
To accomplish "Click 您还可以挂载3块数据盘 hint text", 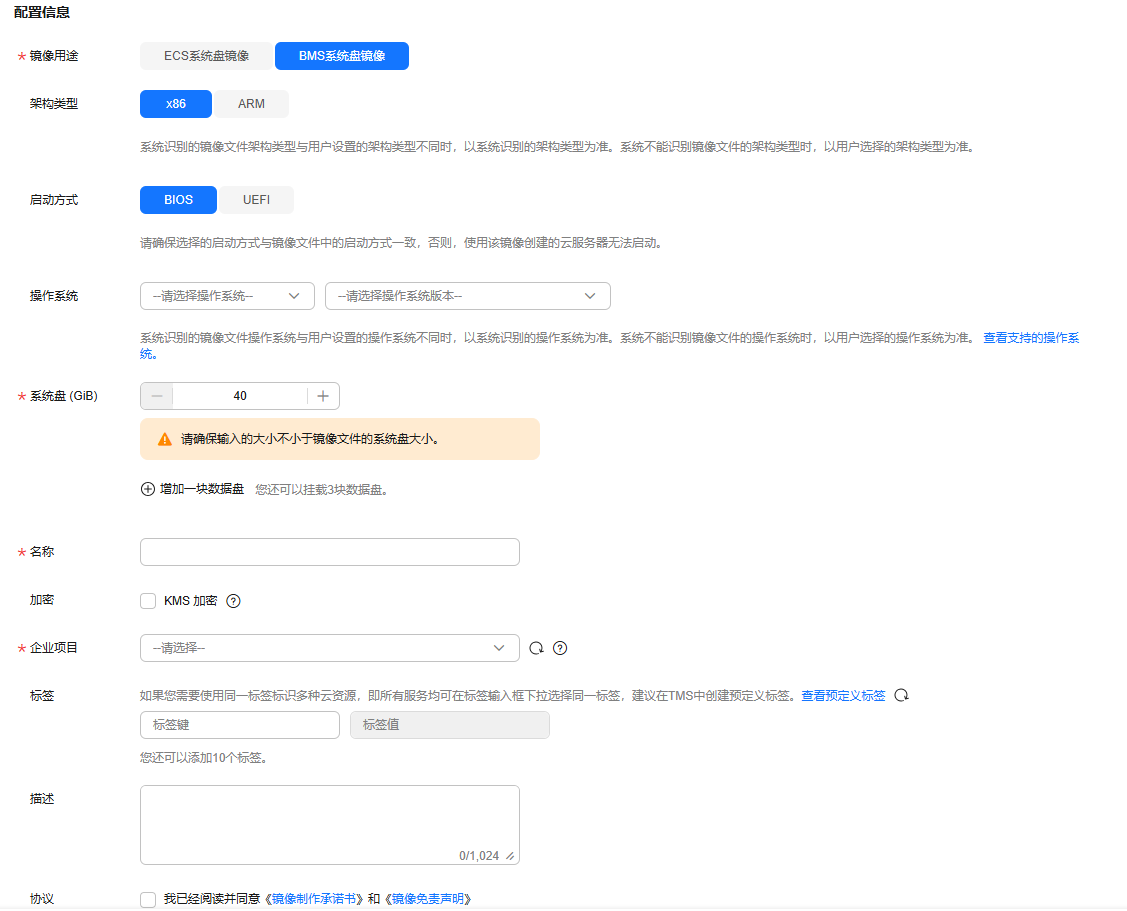I will [321, 490].
